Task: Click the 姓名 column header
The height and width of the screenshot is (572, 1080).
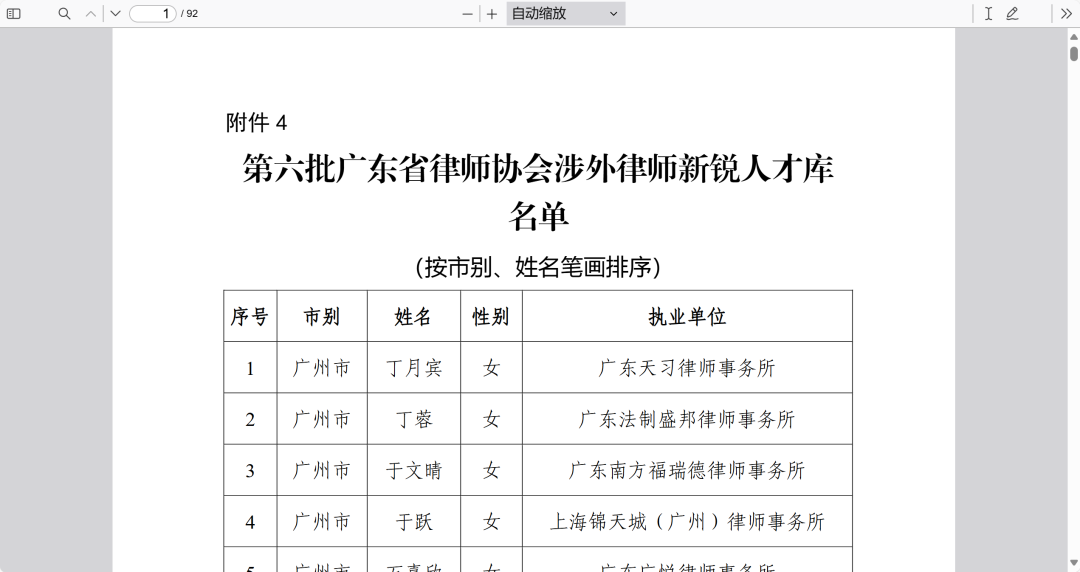Action: click(x=413, y=316)
